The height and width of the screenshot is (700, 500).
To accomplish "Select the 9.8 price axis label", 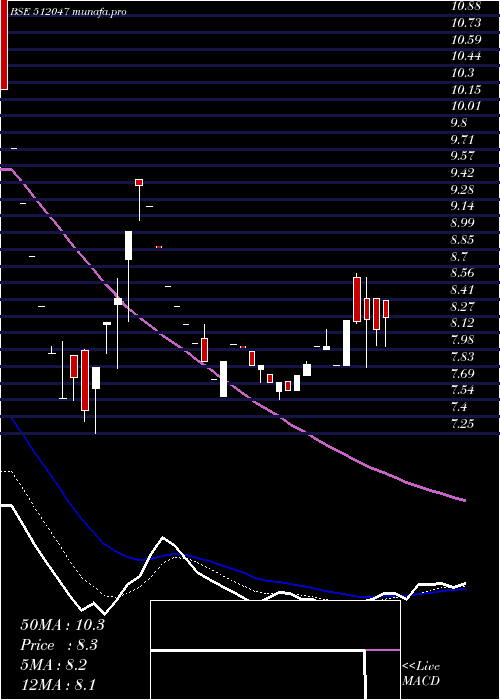I will click(x=459, y=123).
